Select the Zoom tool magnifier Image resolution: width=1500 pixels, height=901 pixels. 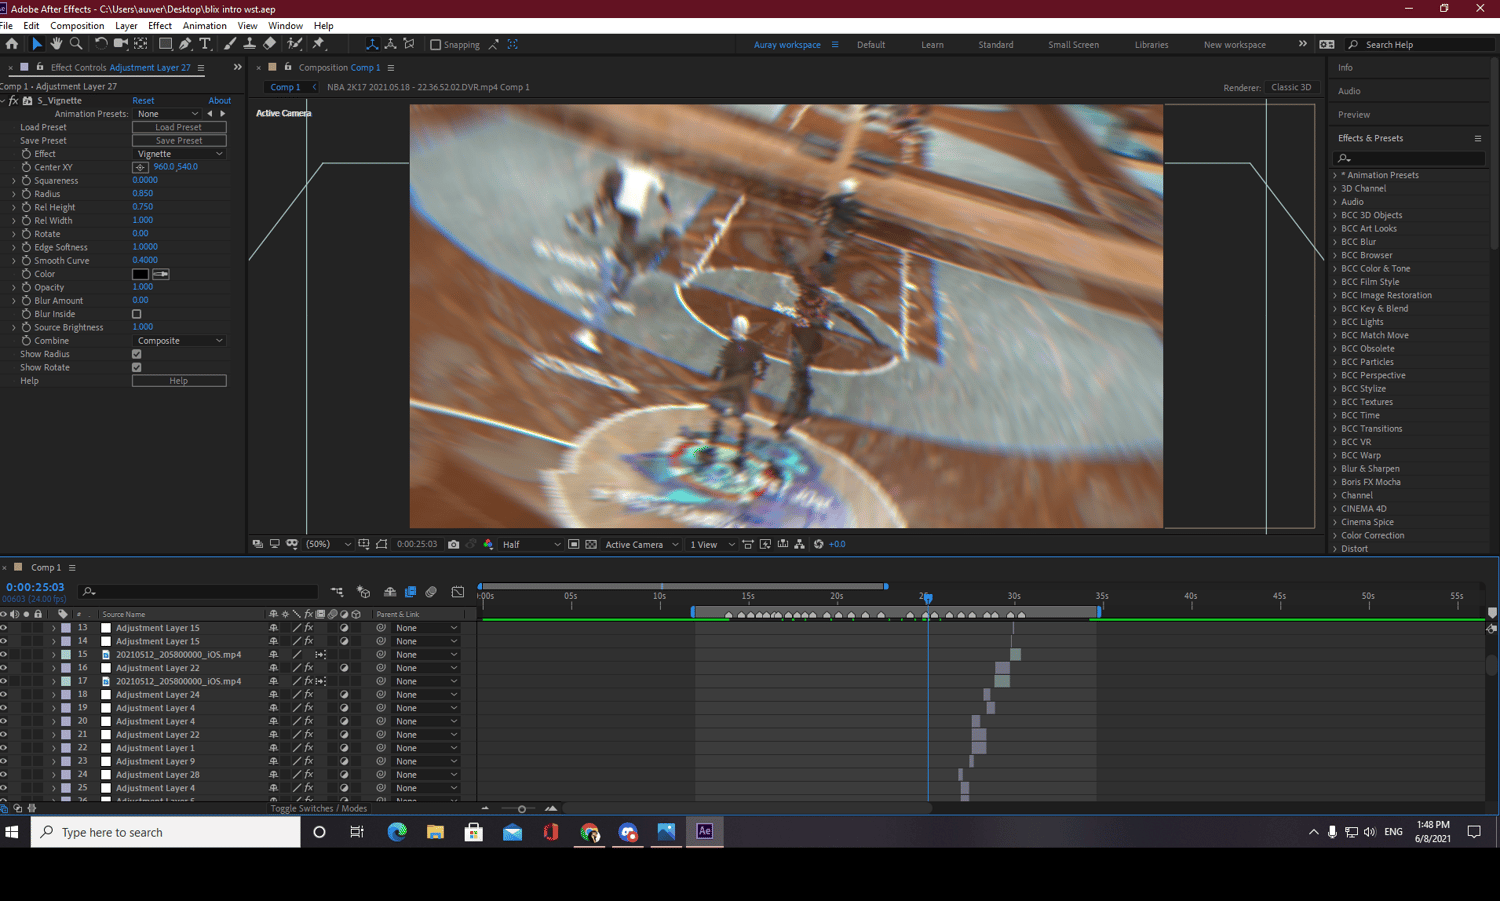coord(76,44)
